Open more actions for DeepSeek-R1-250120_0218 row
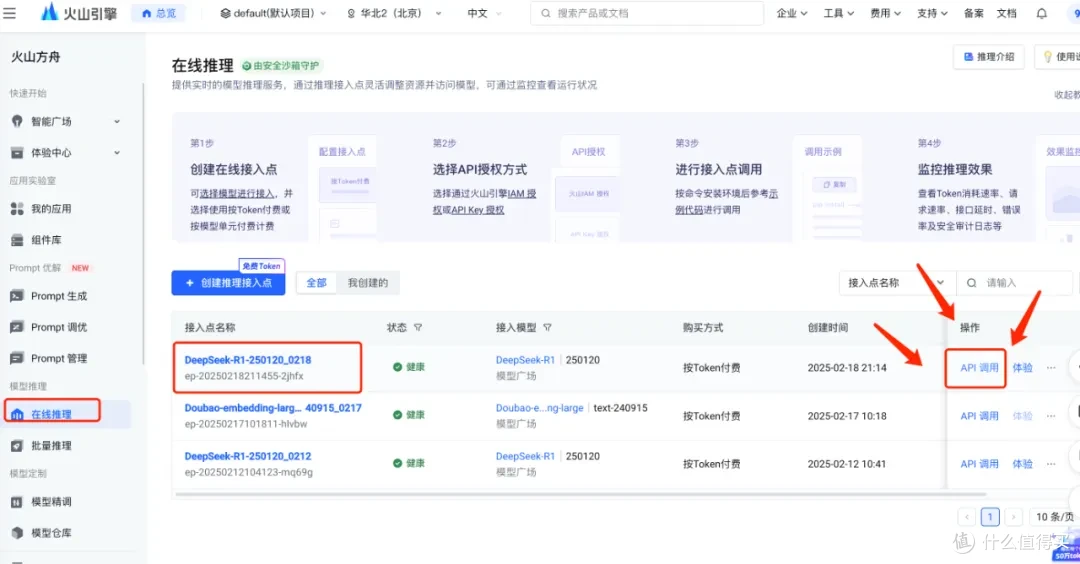The image size is (1080, 564). 1050,368
